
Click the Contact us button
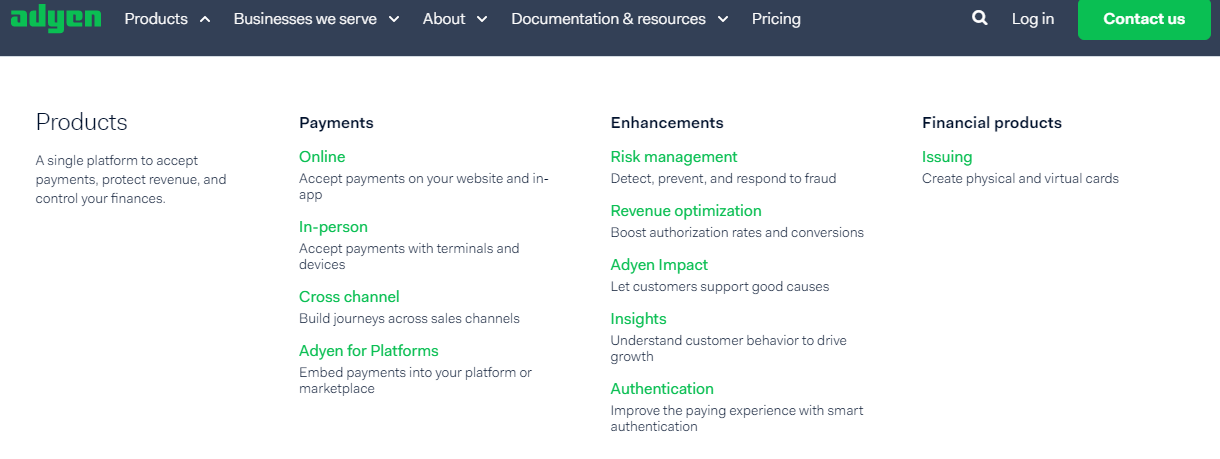pos(1144,19)
